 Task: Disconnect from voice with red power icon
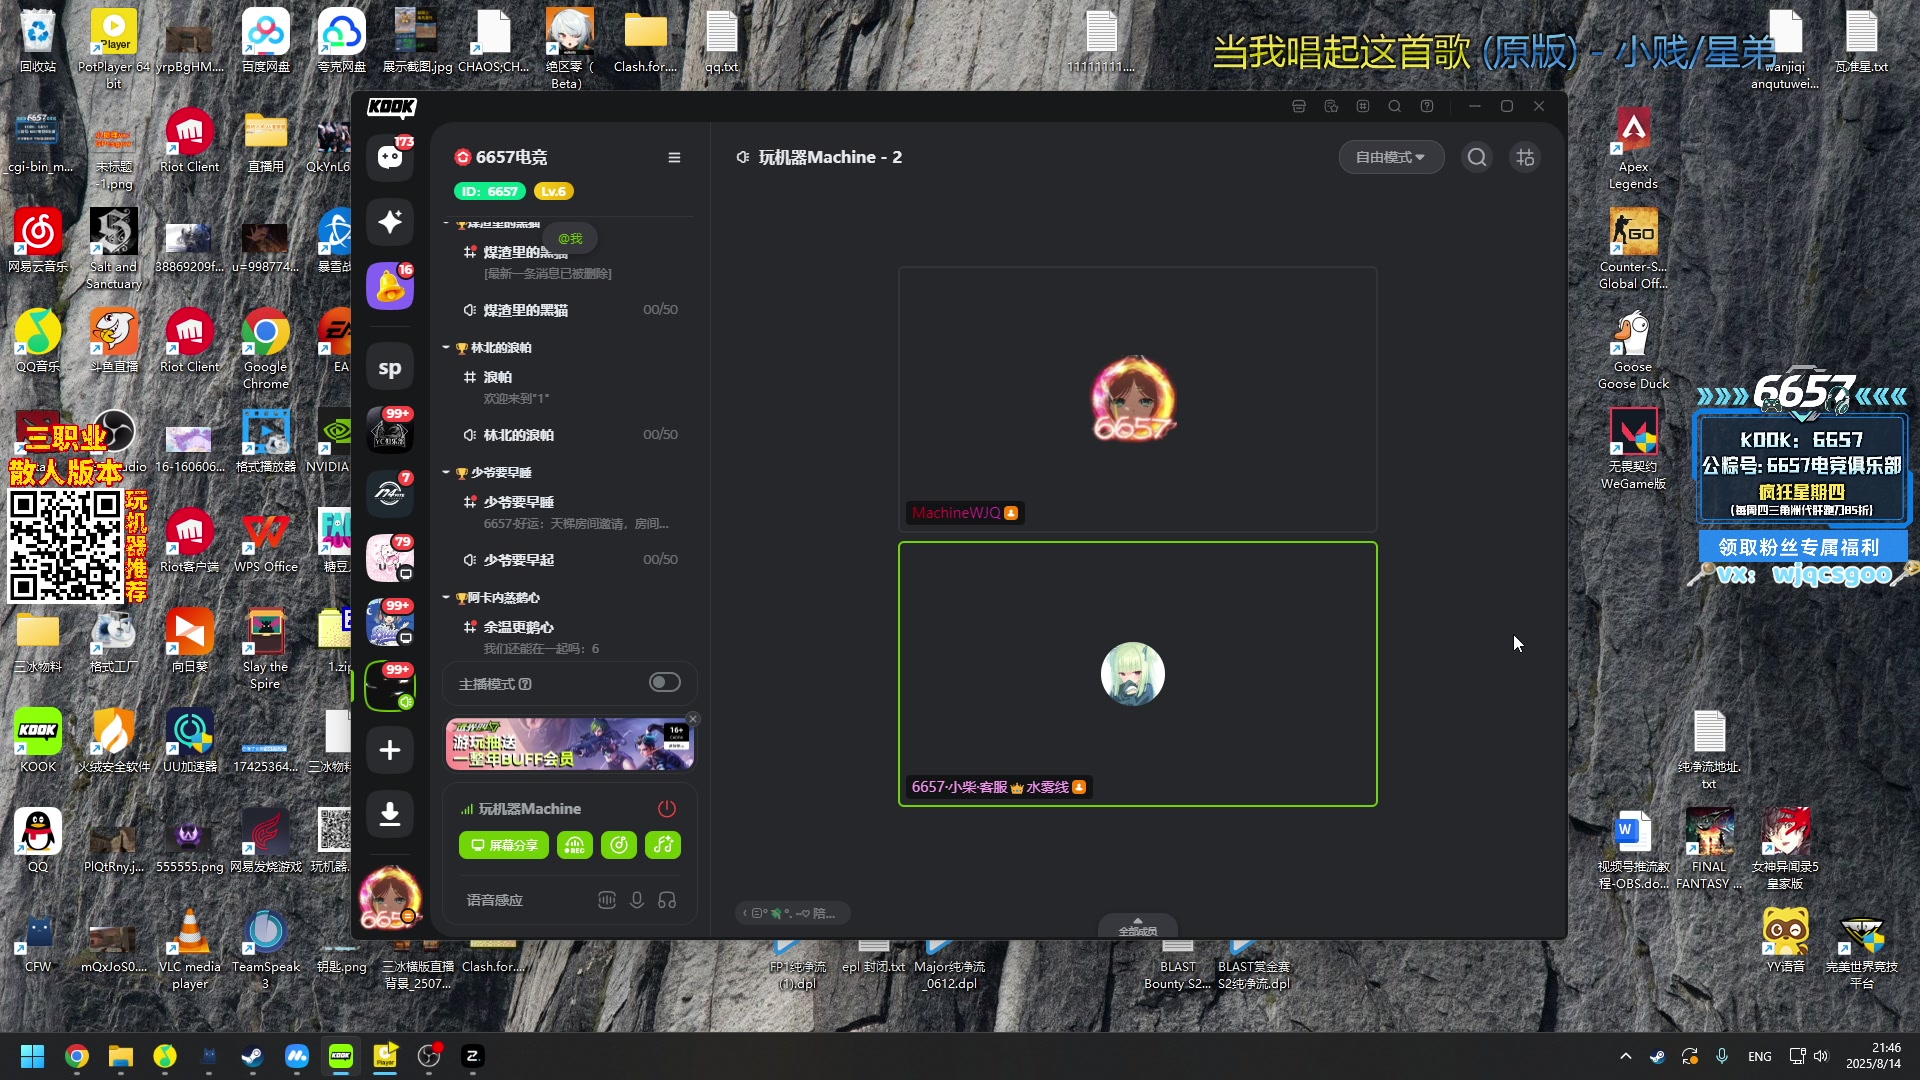pos(667,808)
